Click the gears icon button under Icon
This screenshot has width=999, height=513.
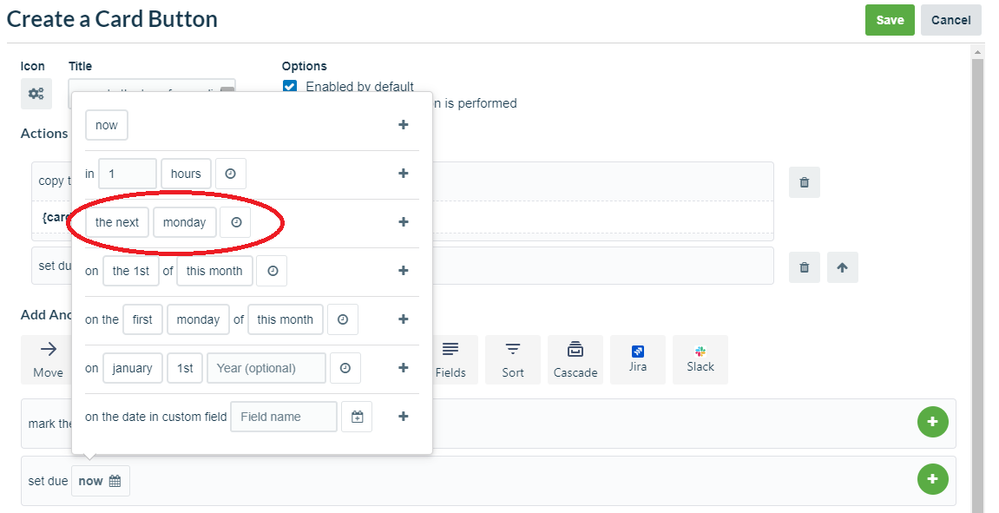36,94
